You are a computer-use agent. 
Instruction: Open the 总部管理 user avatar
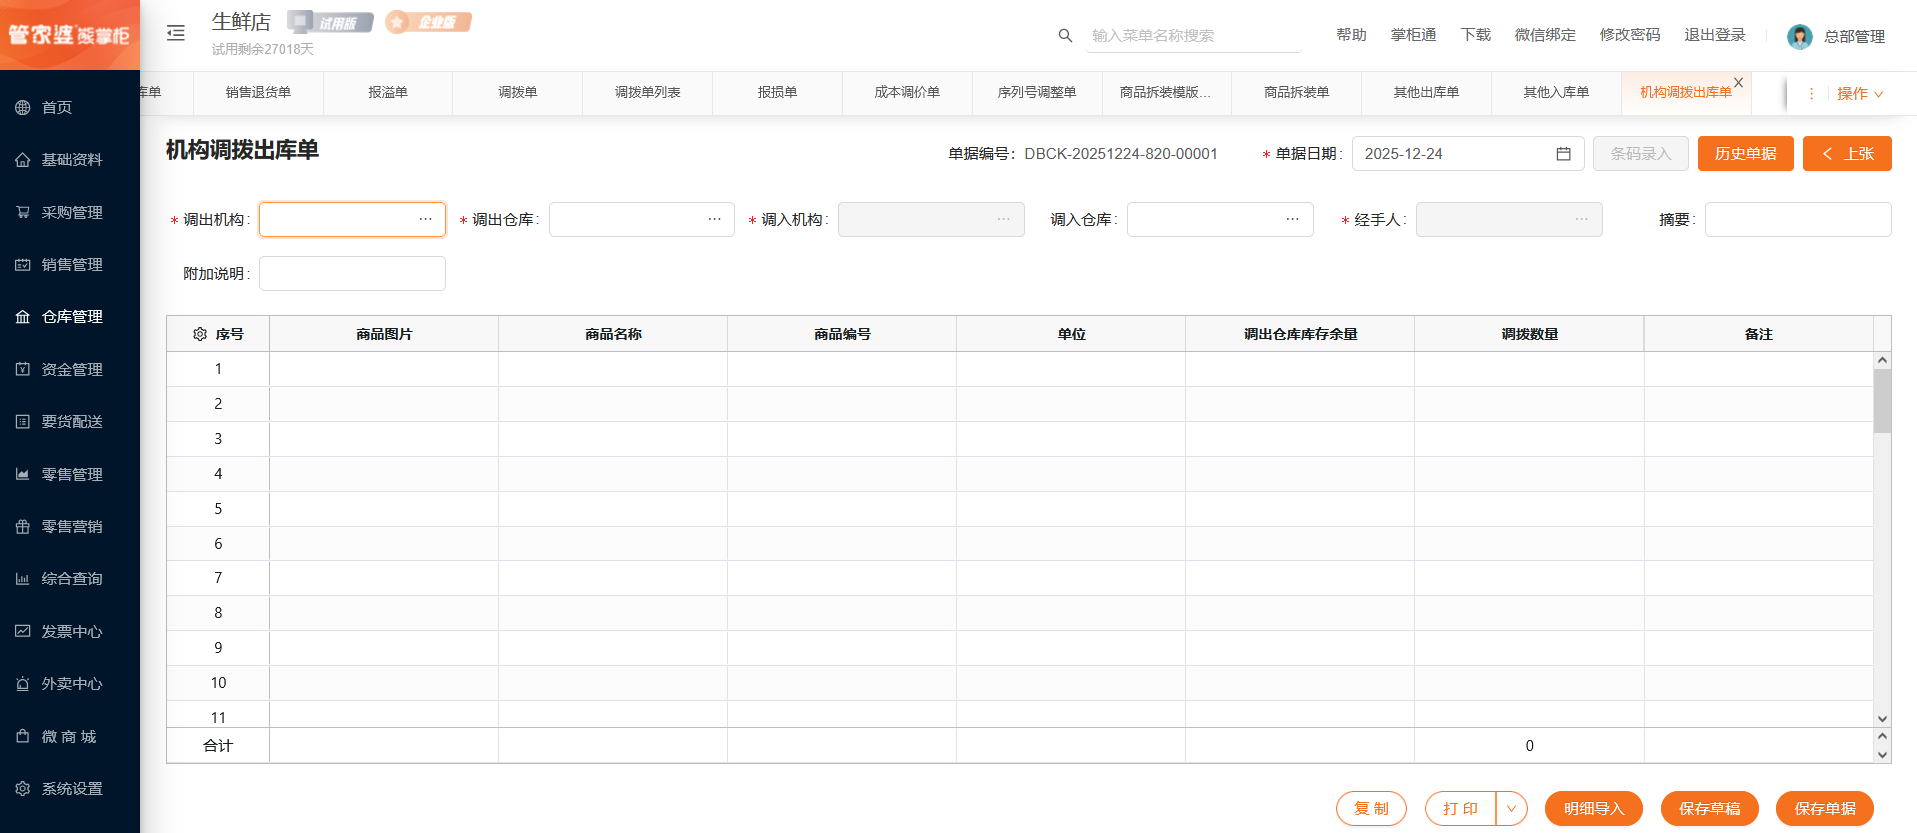coord(1799,36)
